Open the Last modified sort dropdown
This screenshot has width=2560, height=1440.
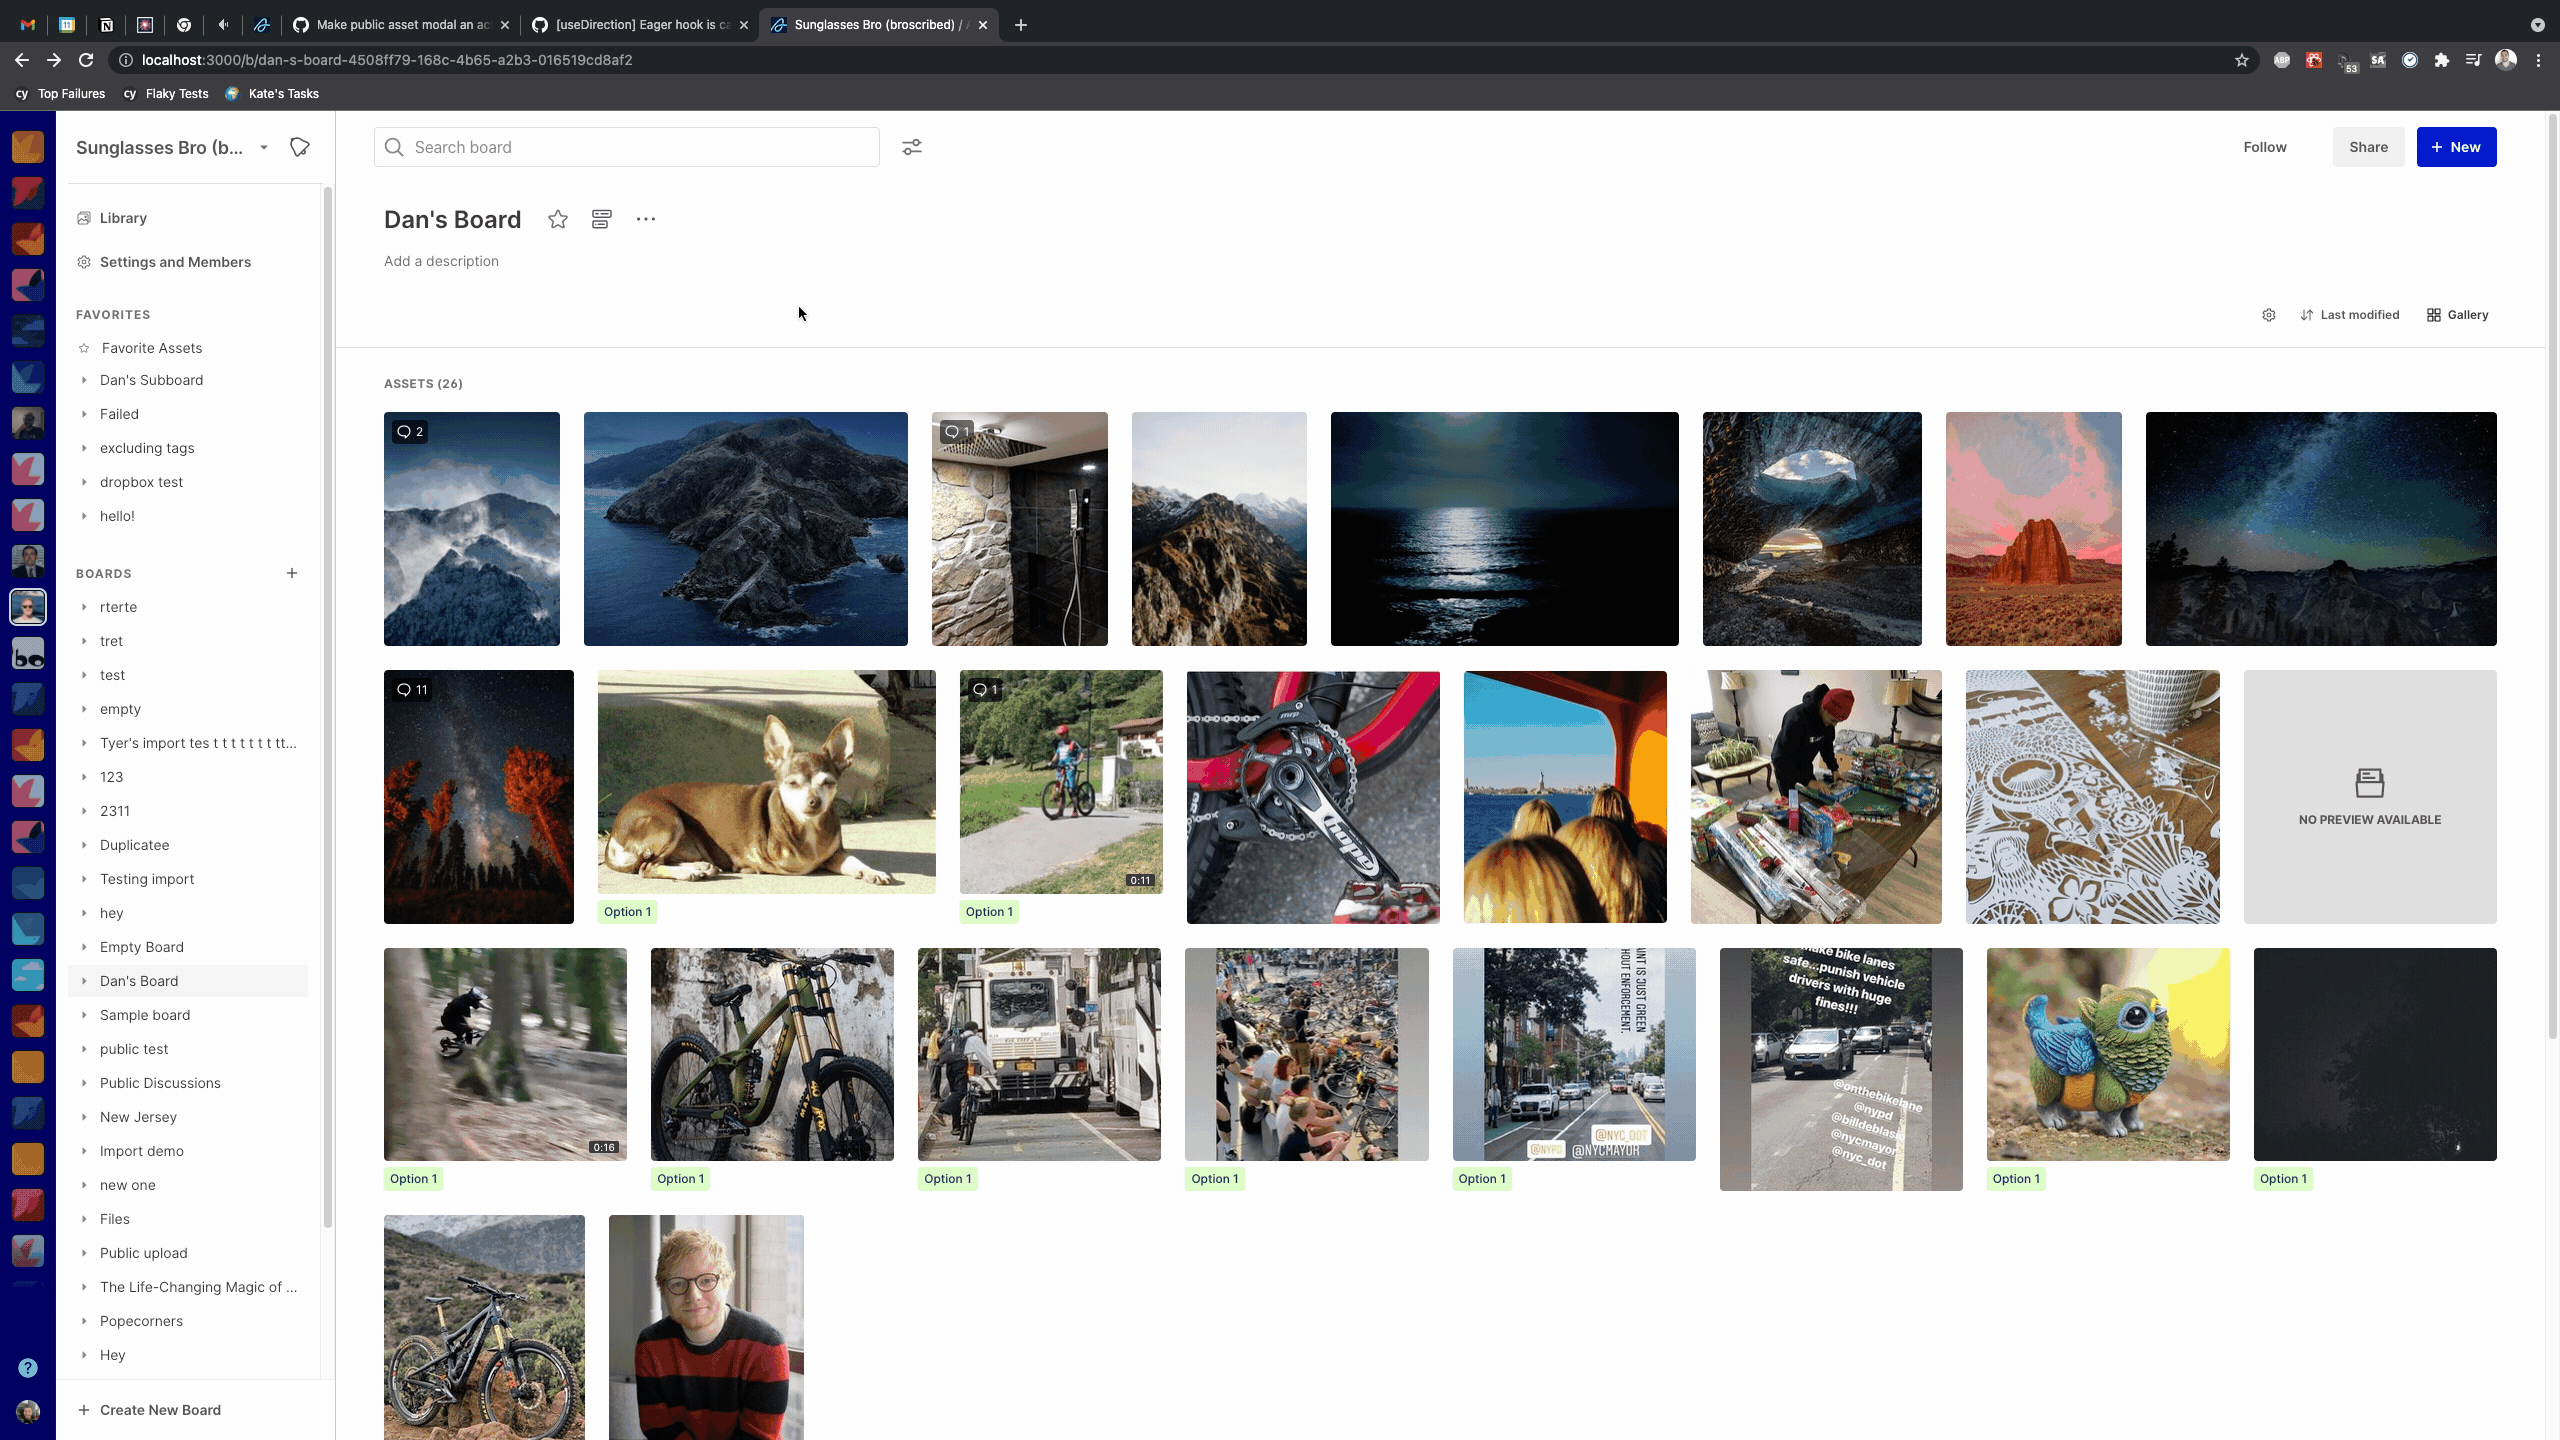(2349, 315)
